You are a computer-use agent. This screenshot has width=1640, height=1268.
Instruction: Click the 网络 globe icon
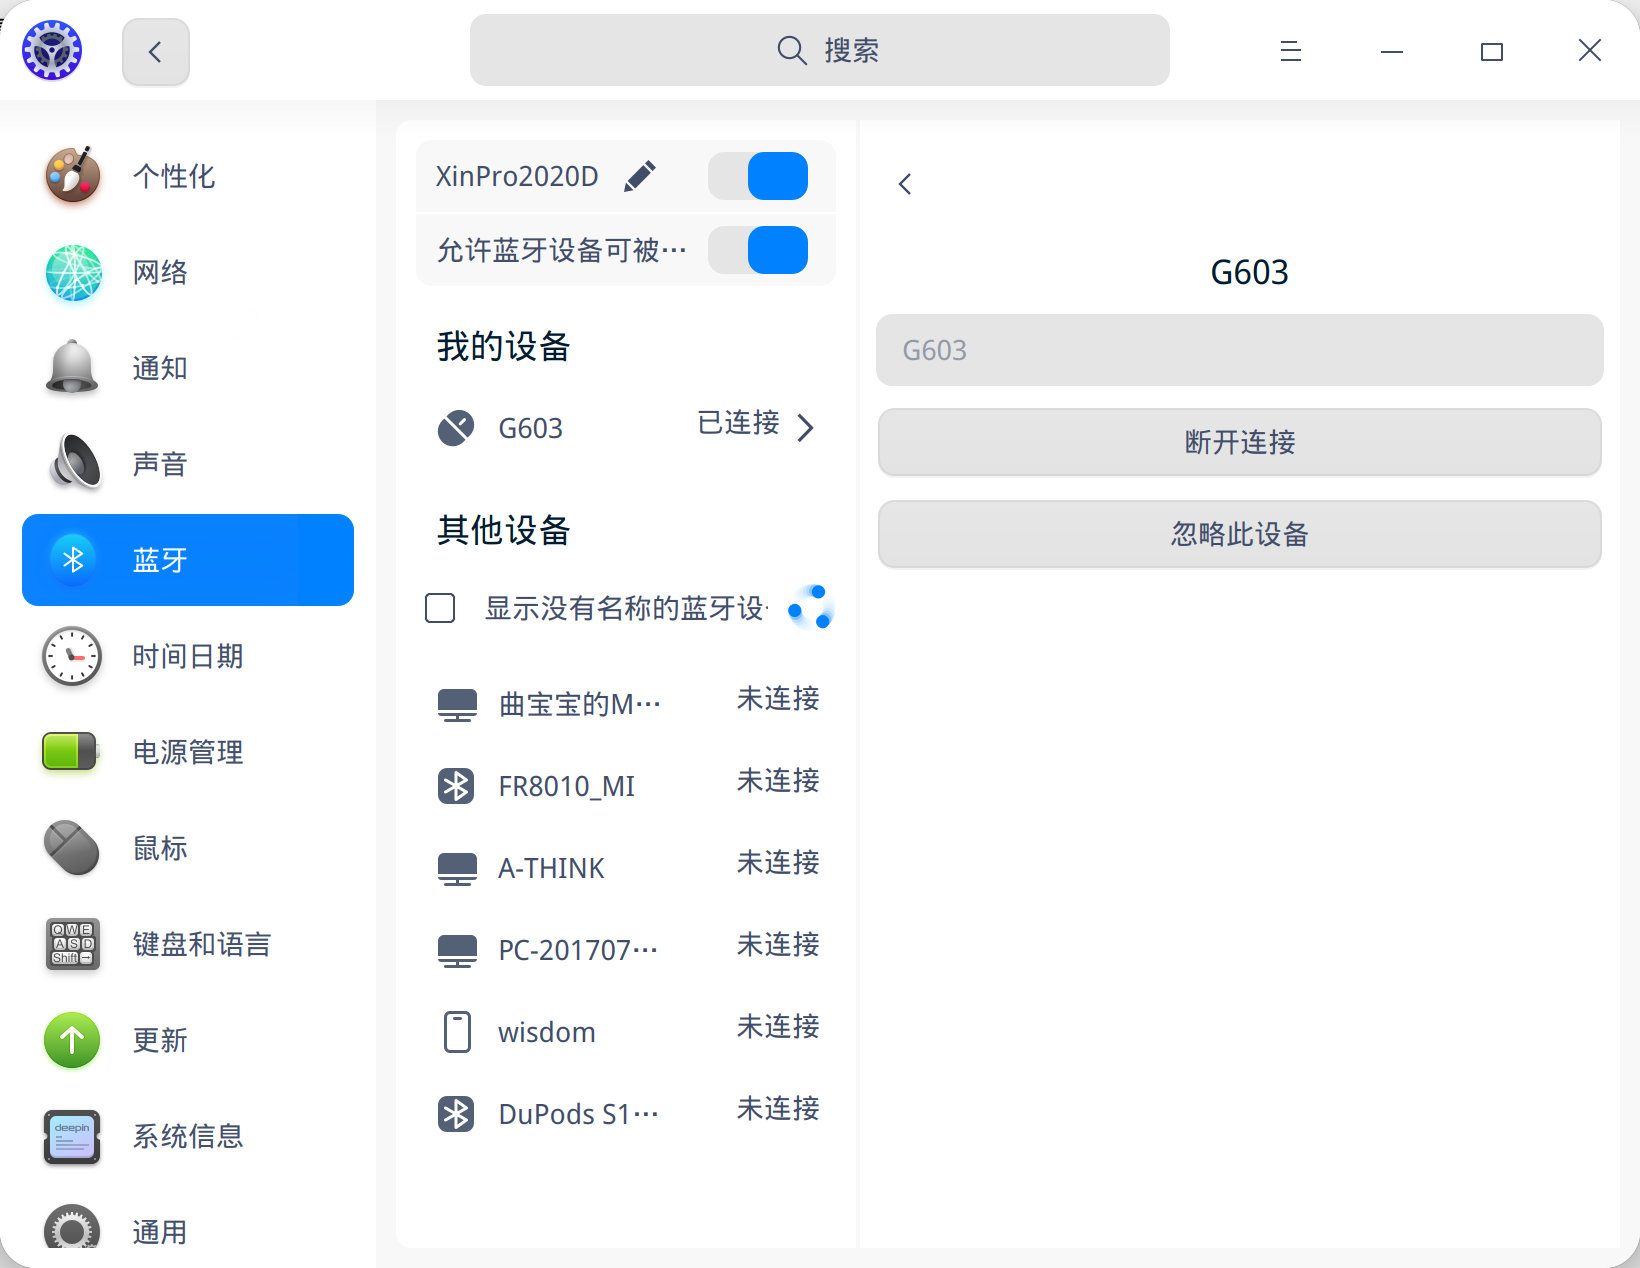tap(71, 272)
